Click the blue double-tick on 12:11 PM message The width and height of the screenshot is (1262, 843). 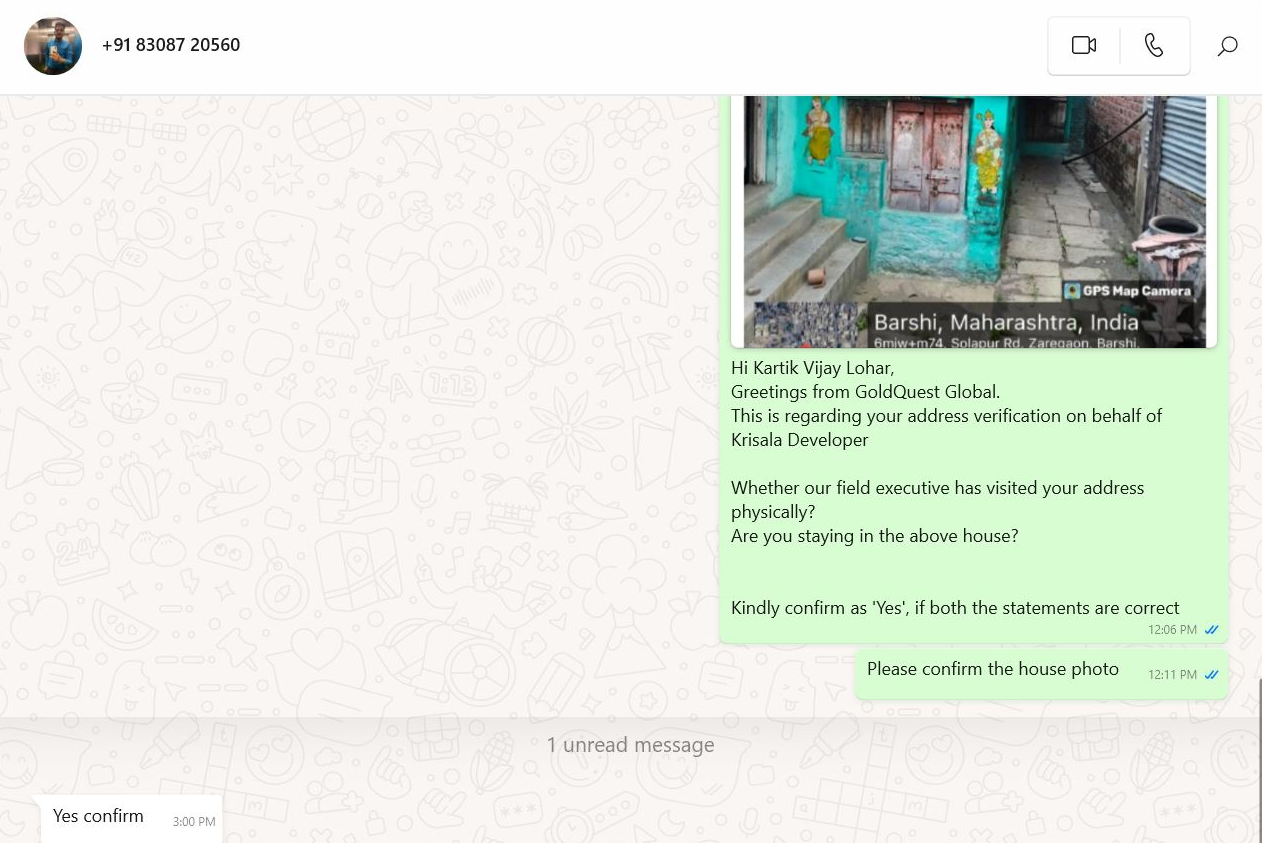pyautogui.click(x=1211, y=675)
